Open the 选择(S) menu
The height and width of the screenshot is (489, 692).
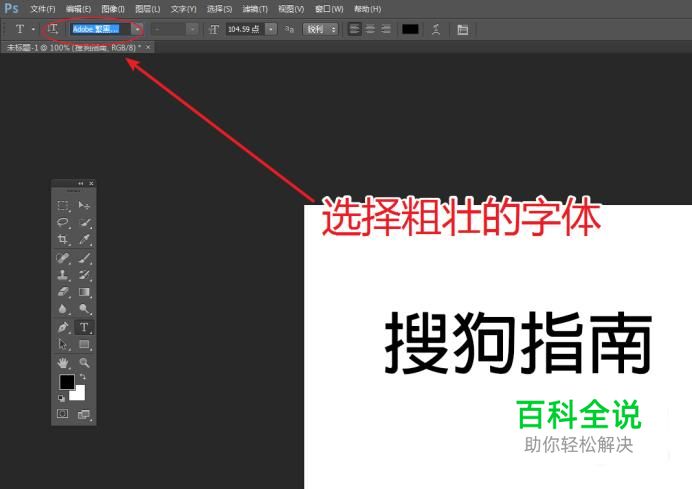pos(219,9)
